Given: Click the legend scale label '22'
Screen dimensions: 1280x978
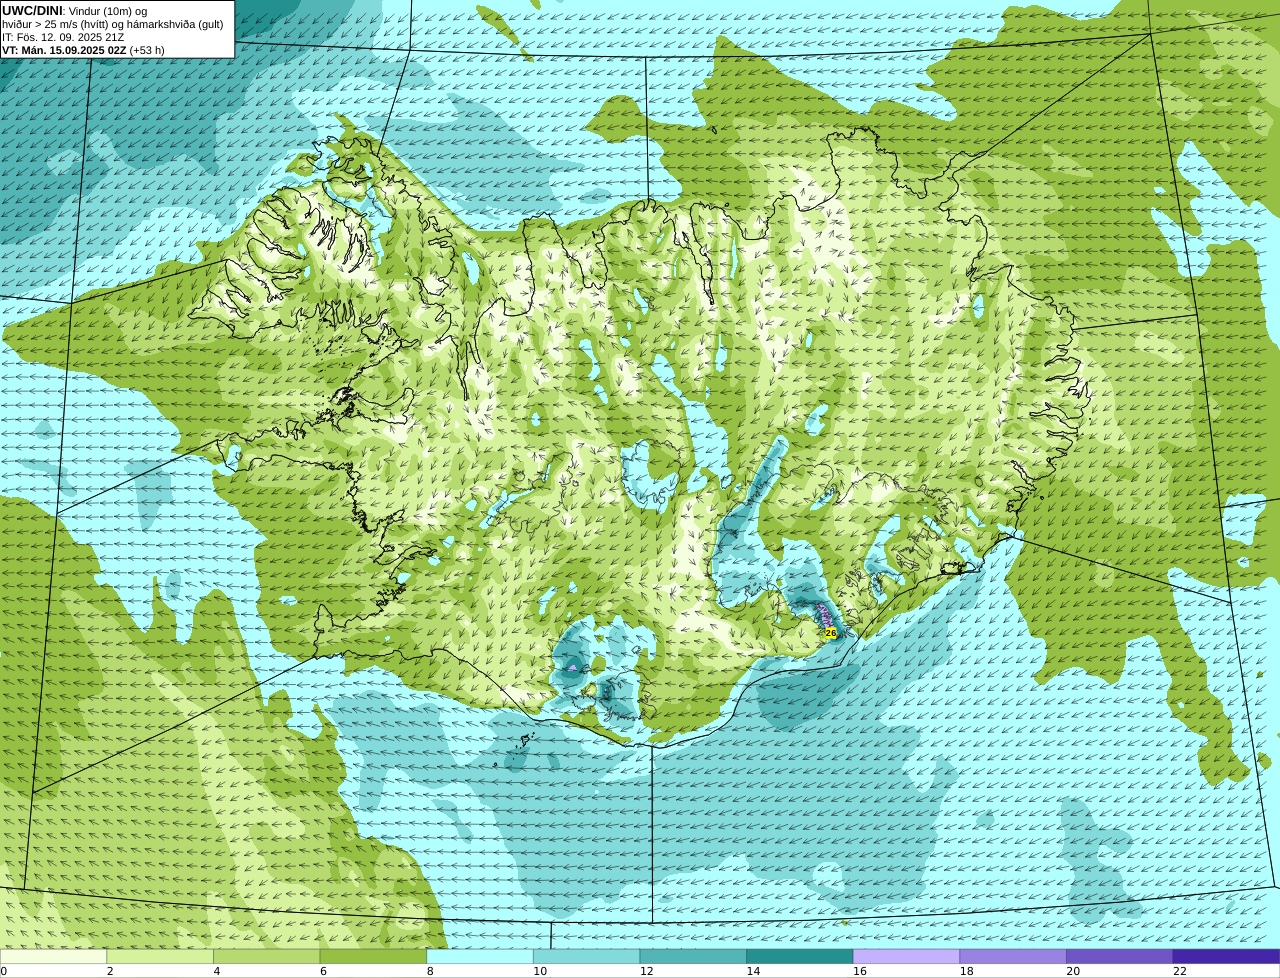Looking at the screenshot, I should (1180, 971).
